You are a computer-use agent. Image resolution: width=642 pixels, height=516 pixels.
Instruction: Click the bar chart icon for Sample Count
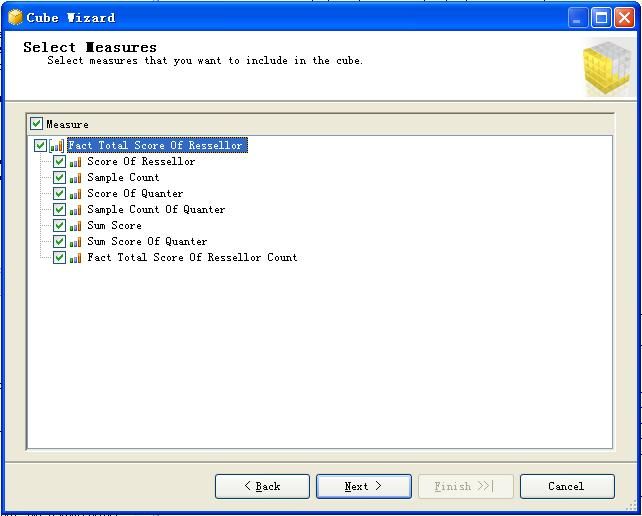click(x=75, y=178)
